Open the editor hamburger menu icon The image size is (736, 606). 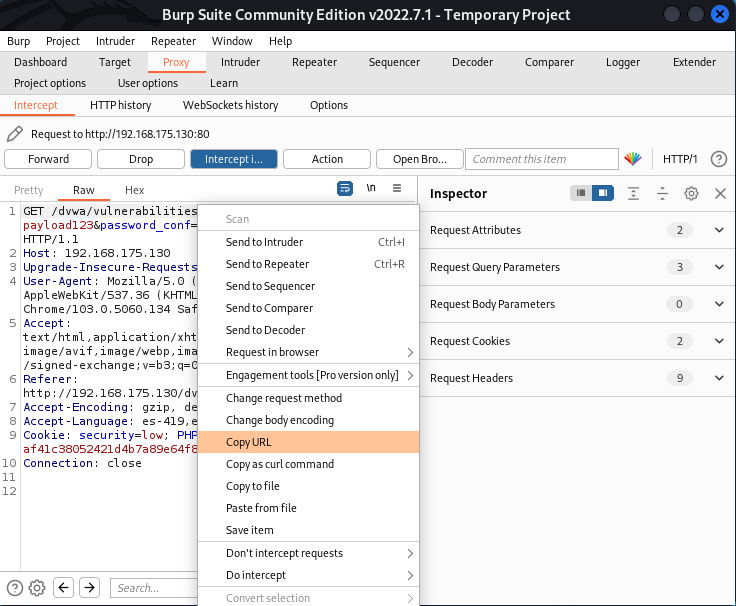[397, 188]
